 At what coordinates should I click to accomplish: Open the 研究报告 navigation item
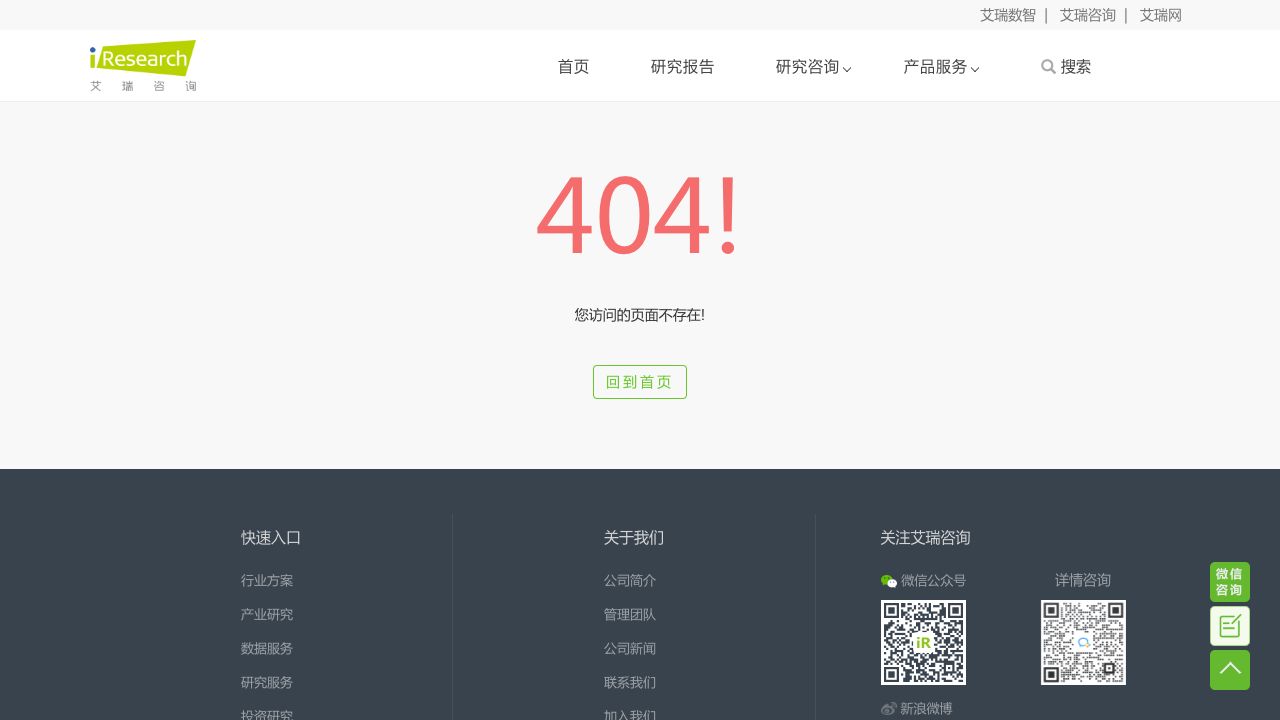coord(682,67)
